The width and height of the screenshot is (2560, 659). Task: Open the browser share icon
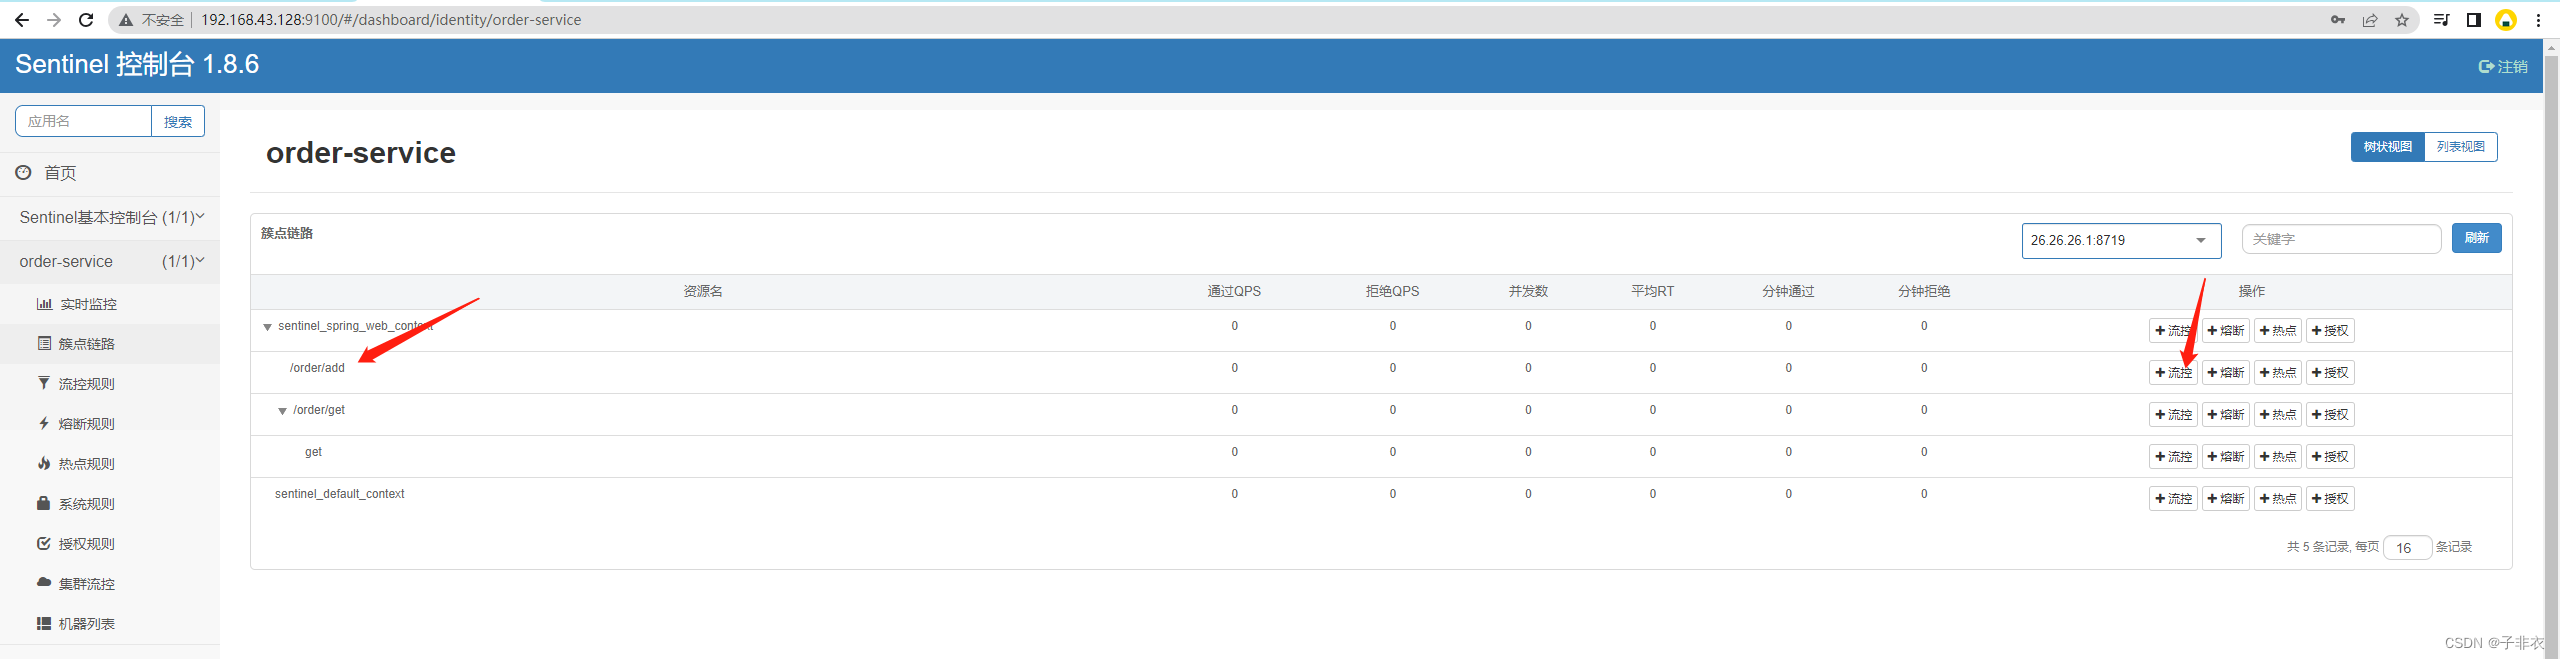coord(2370,20)
